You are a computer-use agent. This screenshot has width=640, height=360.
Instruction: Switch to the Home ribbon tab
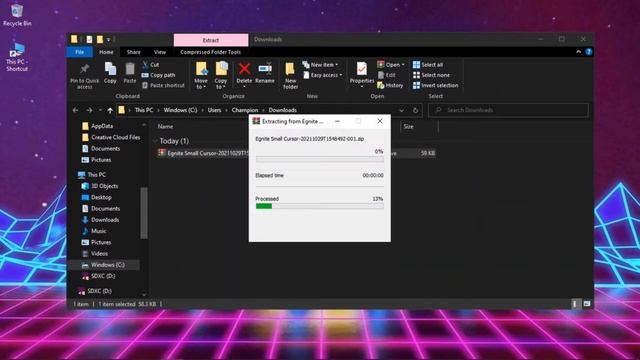point(106,52)
